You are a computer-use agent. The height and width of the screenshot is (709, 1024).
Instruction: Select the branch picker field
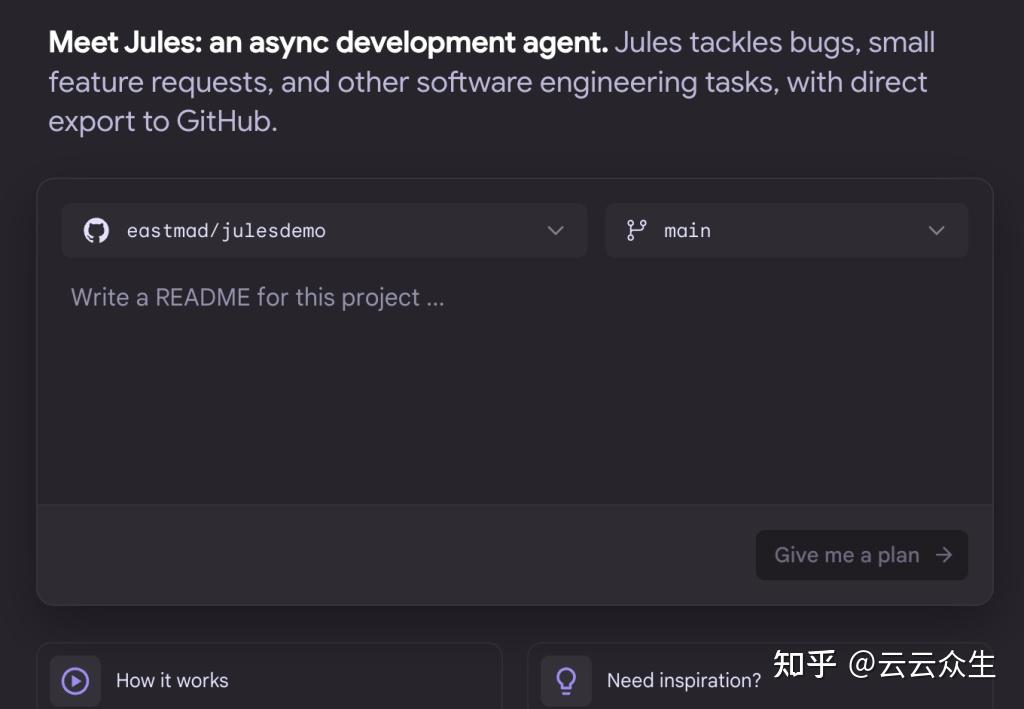point(786,230)
